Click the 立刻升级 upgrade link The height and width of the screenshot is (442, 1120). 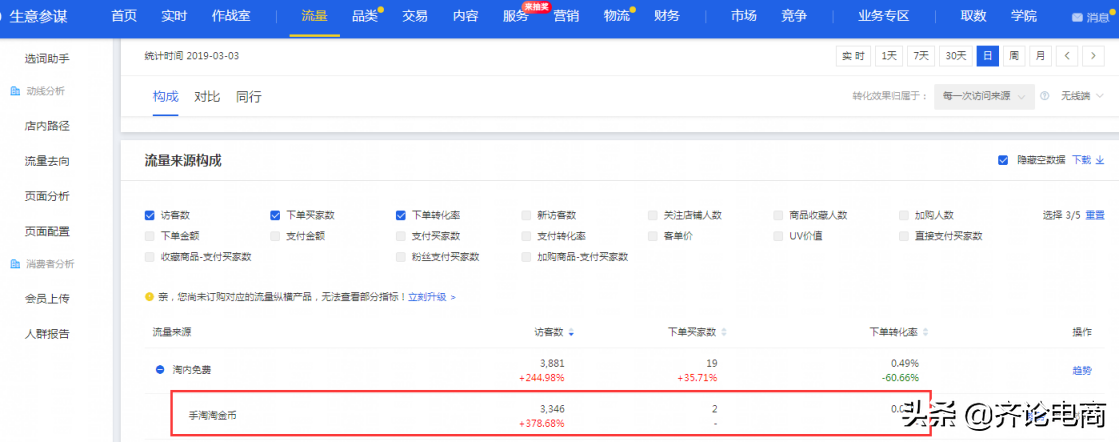pyautogui.click(x=431, y=296)
